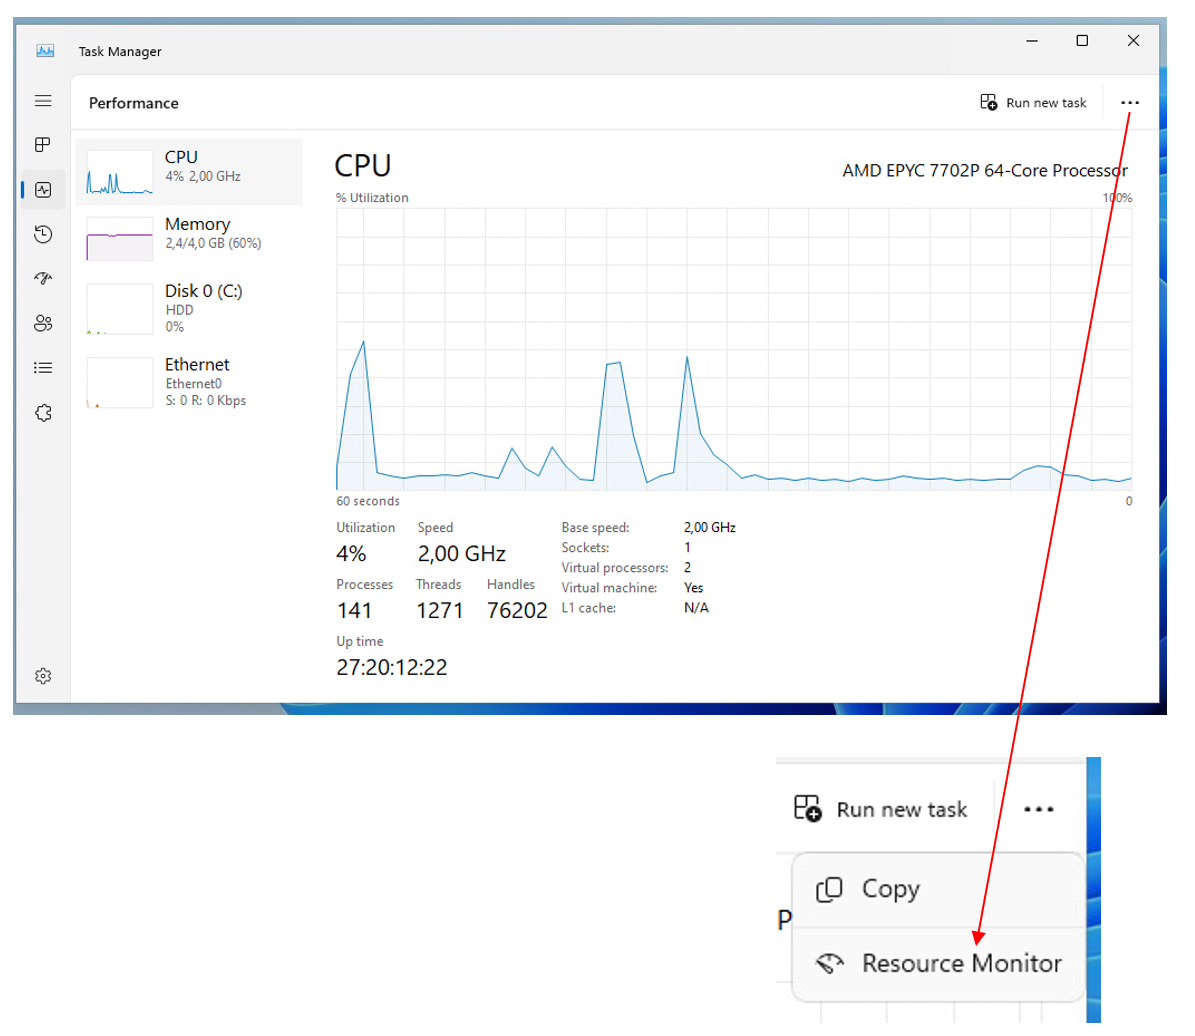1195x1036 pixels.
Task: Expand the hamburger navigation menu
Action: [x=43, y=101]
